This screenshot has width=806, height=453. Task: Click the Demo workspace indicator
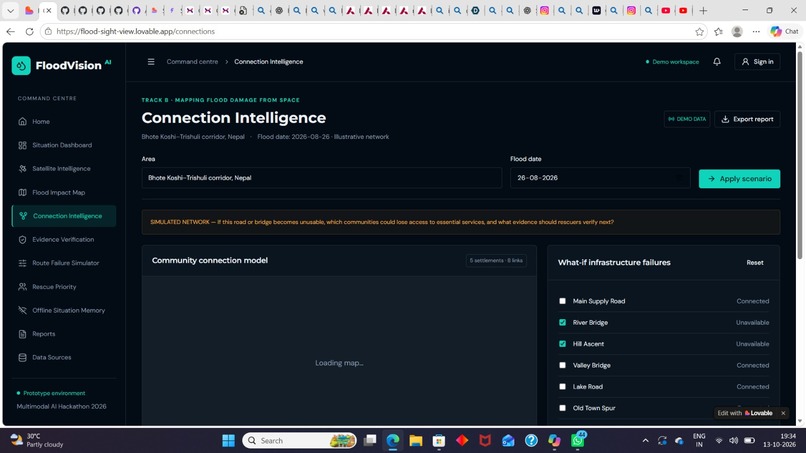(672, 62)
